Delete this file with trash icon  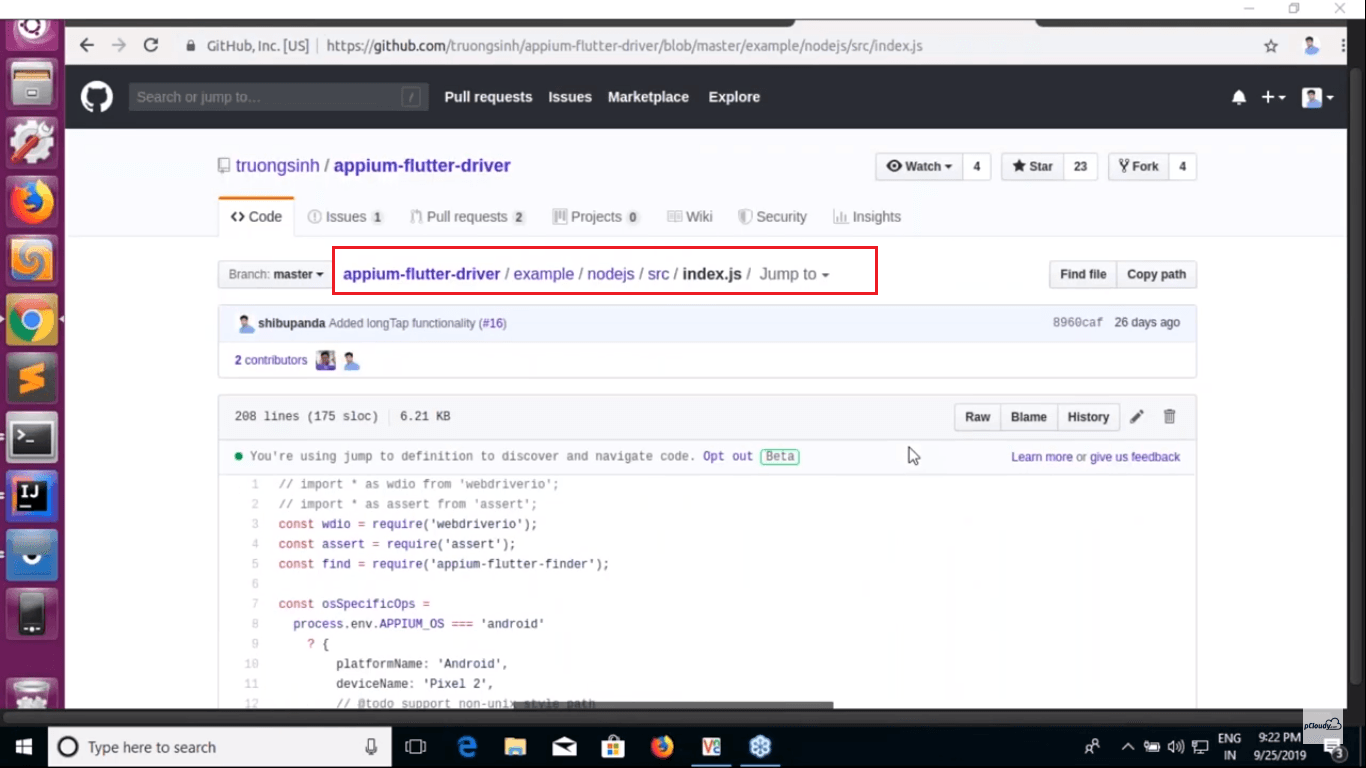(1169, 417)
